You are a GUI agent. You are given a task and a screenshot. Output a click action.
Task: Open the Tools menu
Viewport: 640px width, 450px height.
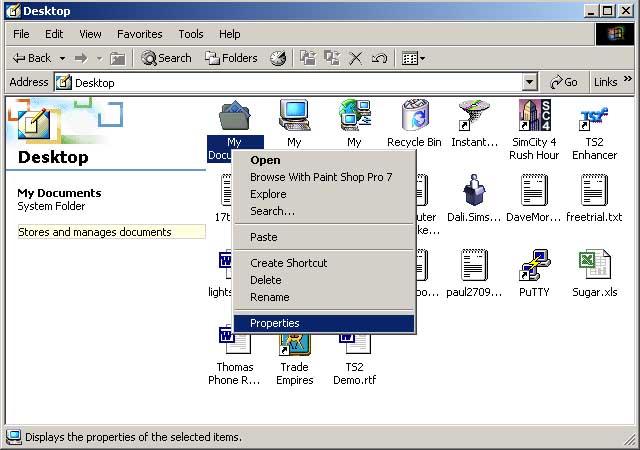click(191, 34)
